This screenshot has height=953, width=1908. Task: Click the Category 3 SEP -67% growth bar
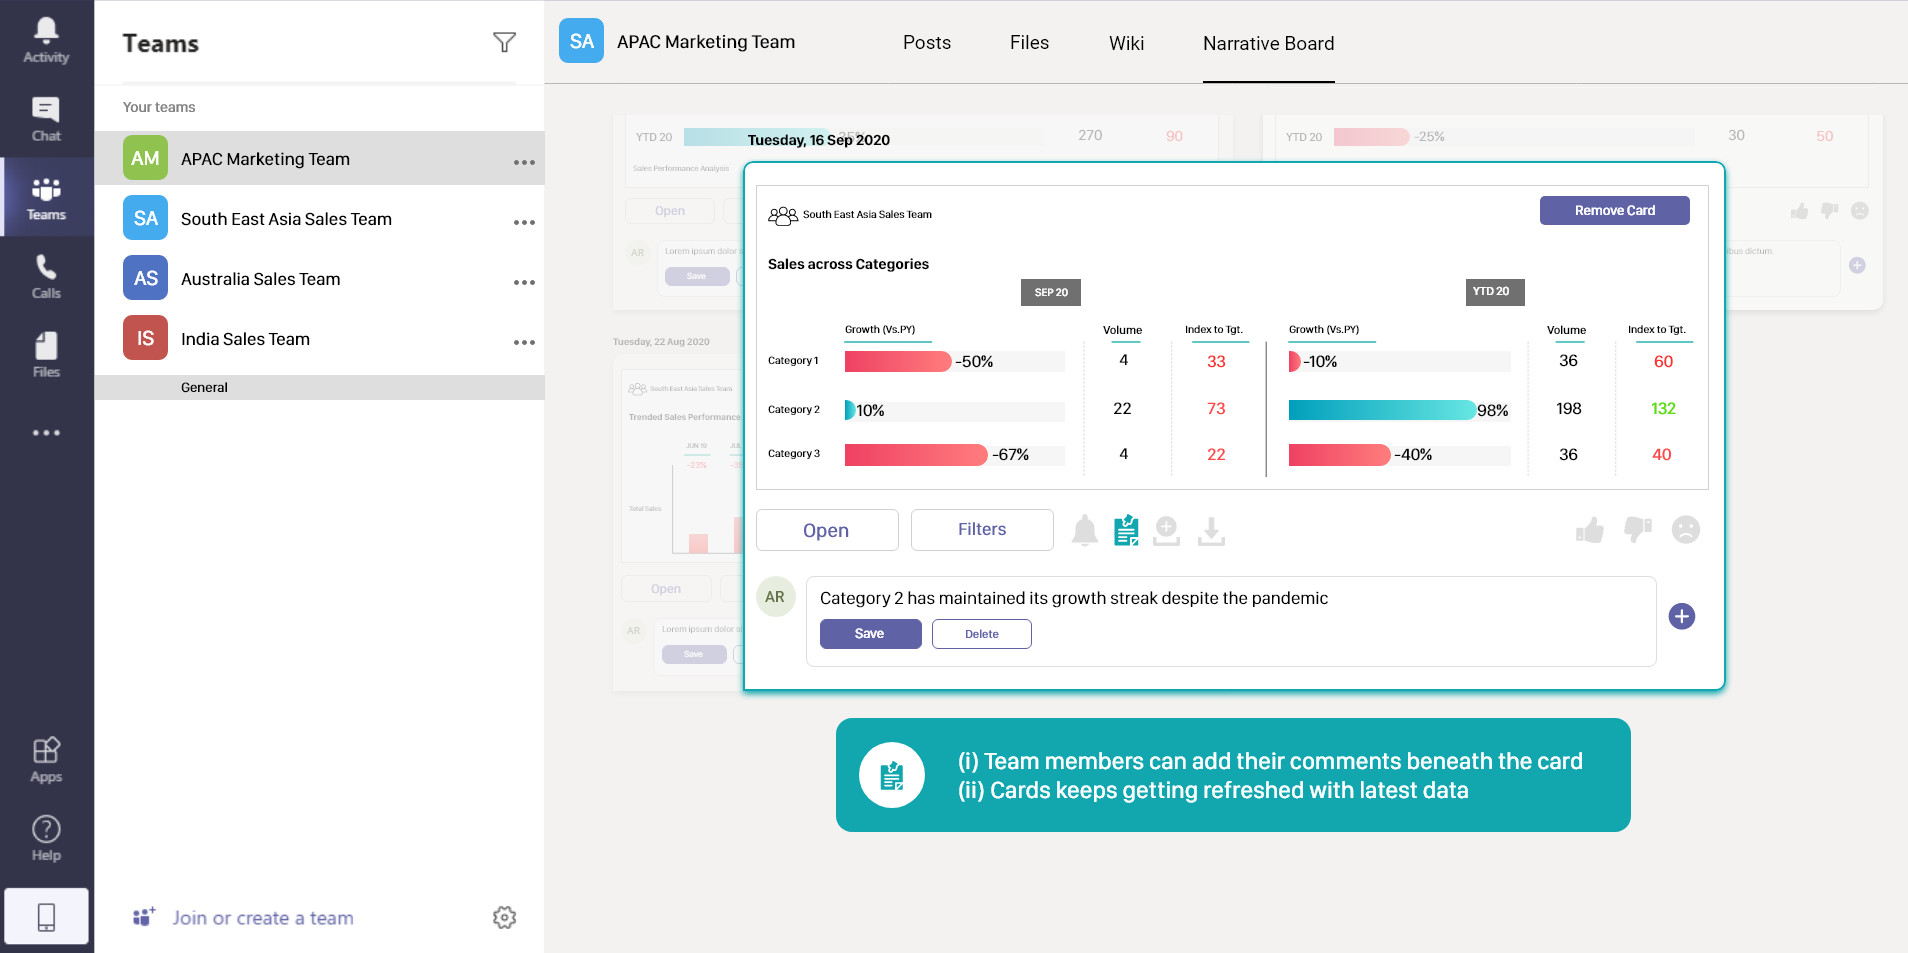tap(916, 455)
